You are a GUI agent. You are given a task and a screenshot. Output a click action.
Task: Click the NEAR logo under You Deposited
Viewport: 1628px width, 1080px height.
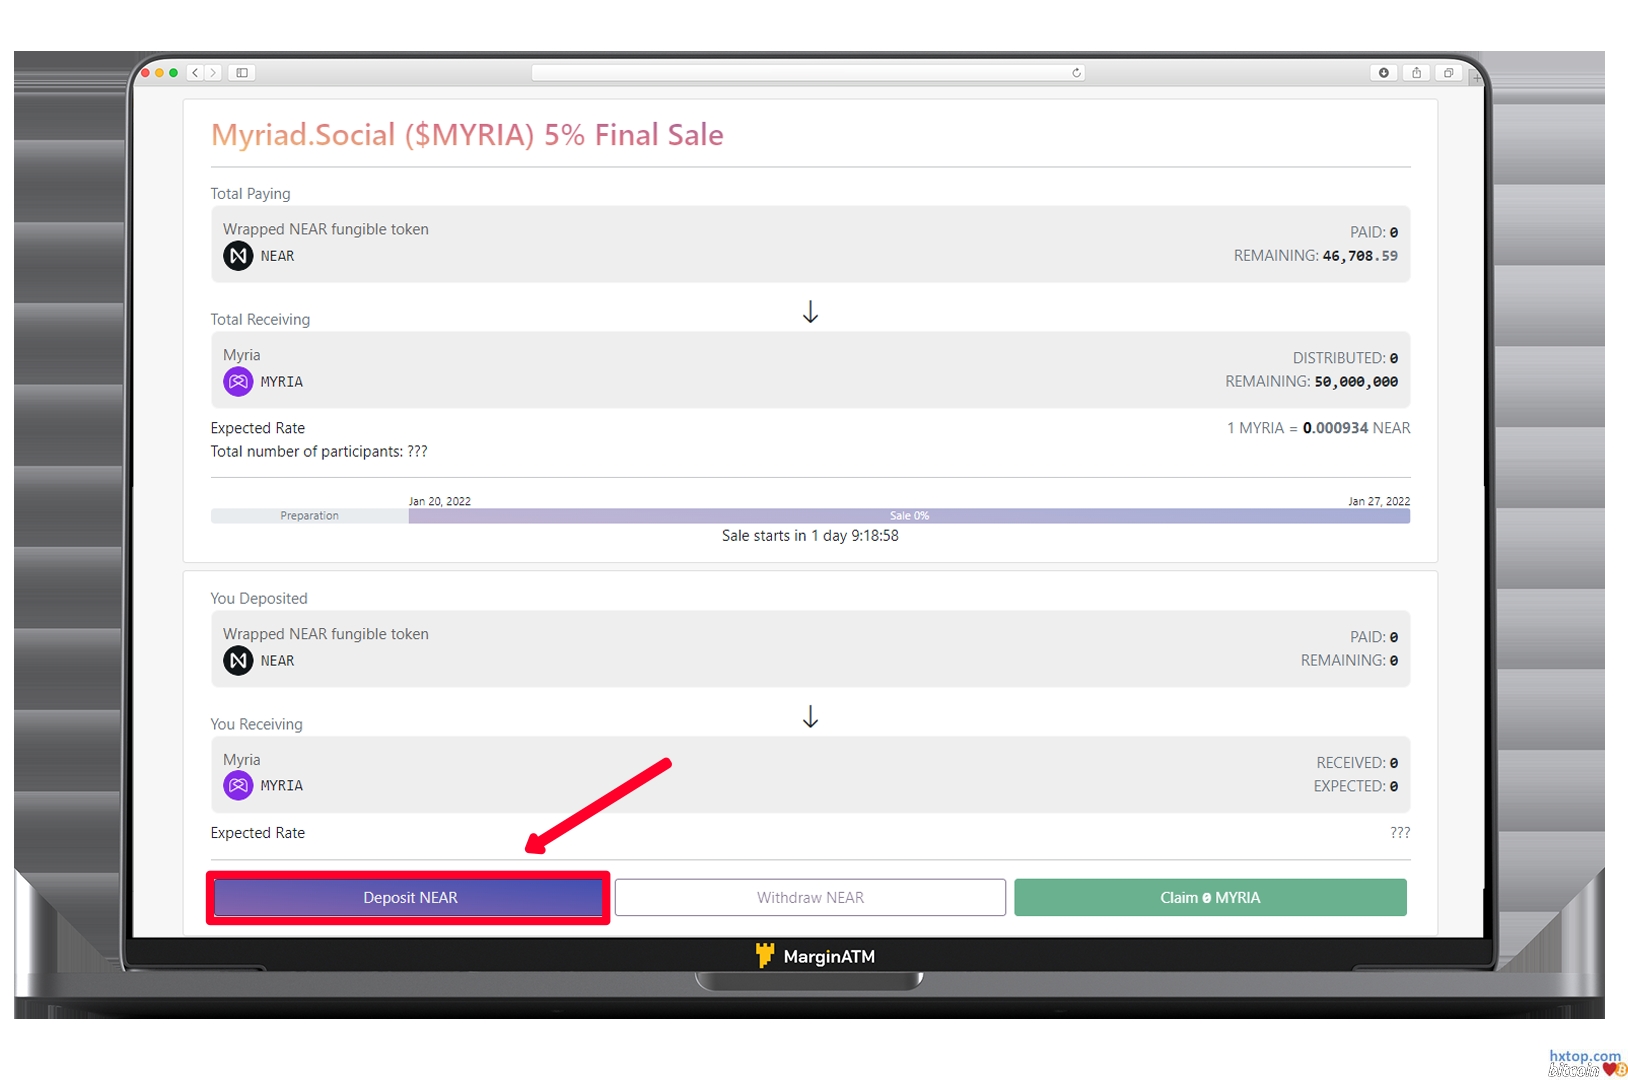click(x=238, y=661)
